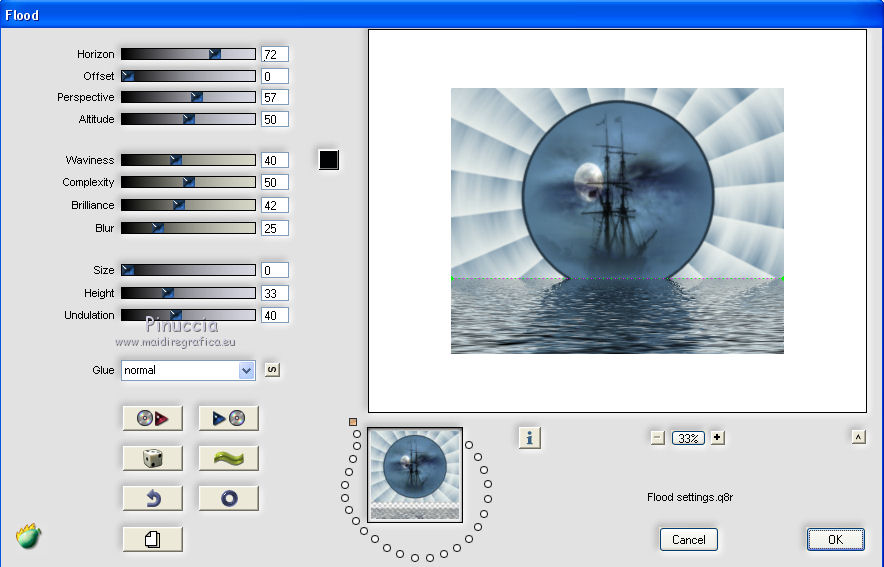Click the Size slider handle
Viewport: 884px width, 567px height.
[x=128, y=270]
